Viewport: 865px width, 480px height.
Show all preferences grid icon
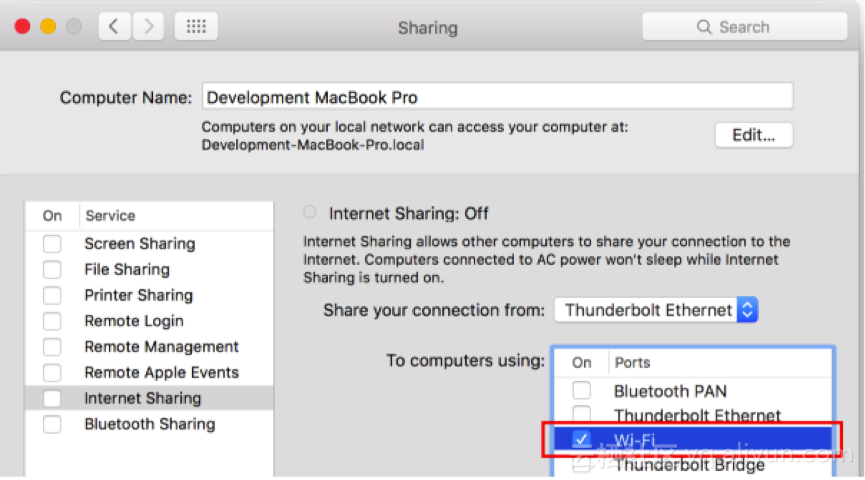[x=196, y=26]
